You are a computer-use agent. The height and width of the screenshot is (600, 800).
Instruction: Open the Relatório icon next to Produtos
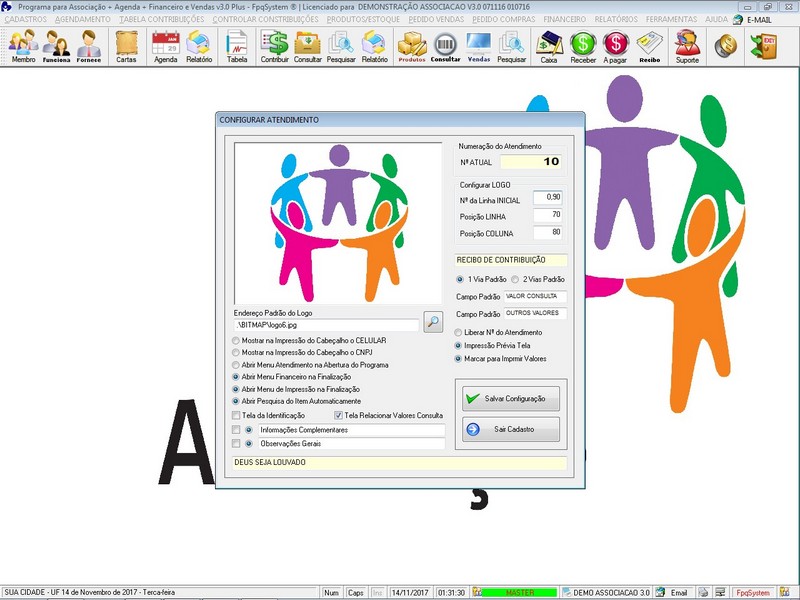pos(374,46)
